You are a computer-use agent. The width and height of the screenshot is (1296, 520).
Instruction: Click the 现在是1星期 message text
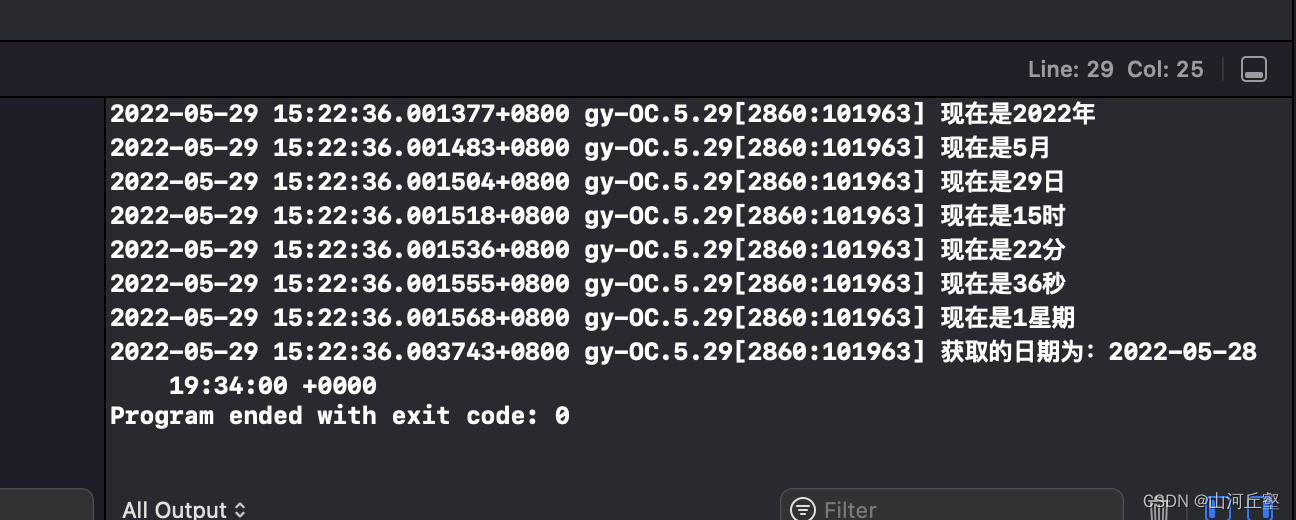click(x=1007, y=318)
